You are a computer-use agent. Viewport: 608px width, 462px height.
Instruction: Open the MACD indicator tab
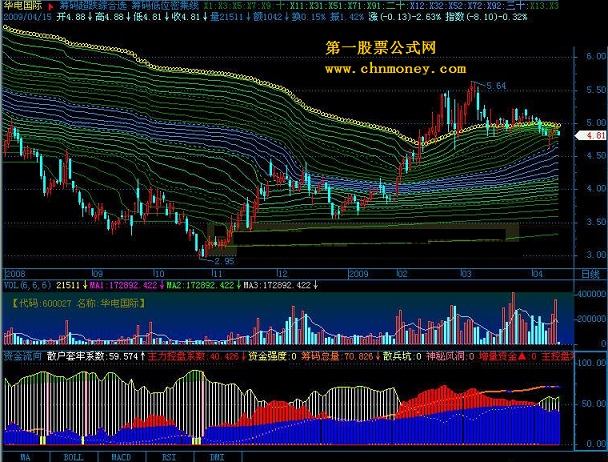coord(121,457)
